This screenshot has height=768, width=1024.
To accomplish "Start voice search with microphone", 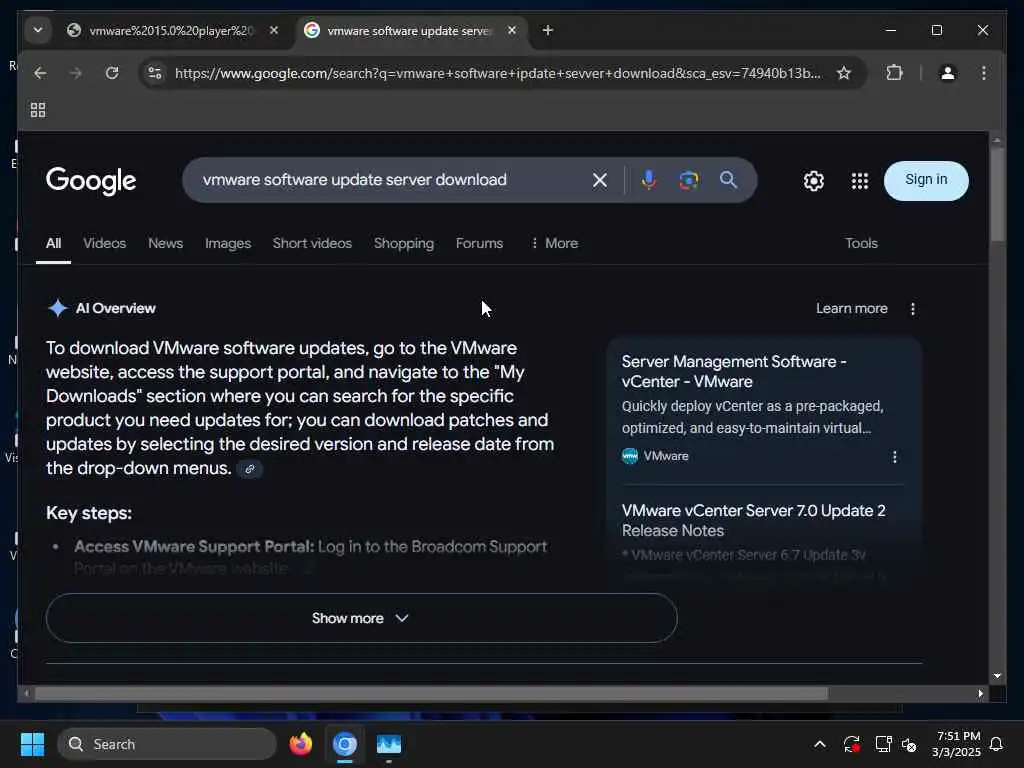I will click(648, 180).
